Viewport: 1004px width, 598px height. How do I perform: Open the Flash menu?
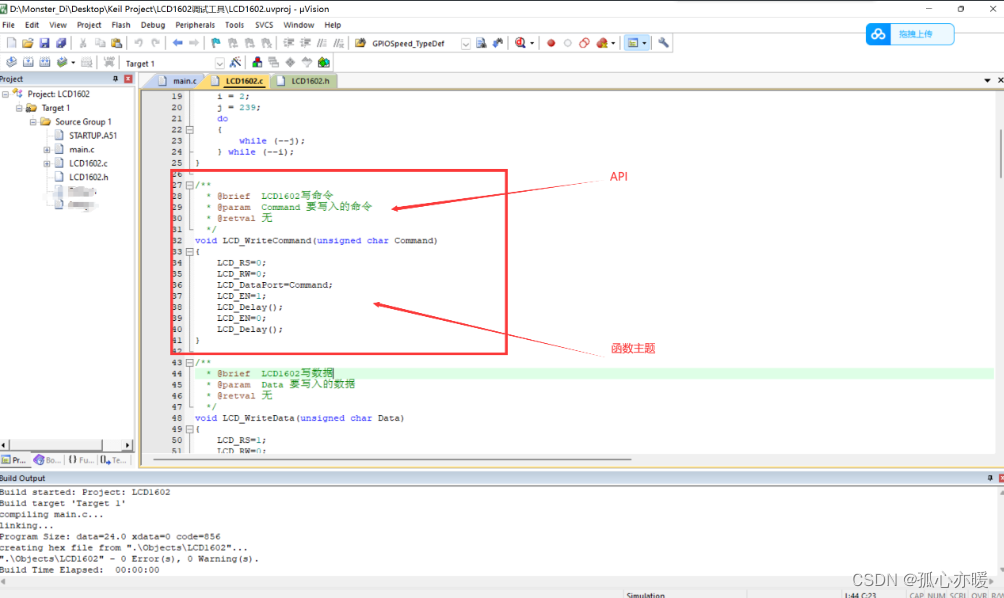(x=120, y=25)
